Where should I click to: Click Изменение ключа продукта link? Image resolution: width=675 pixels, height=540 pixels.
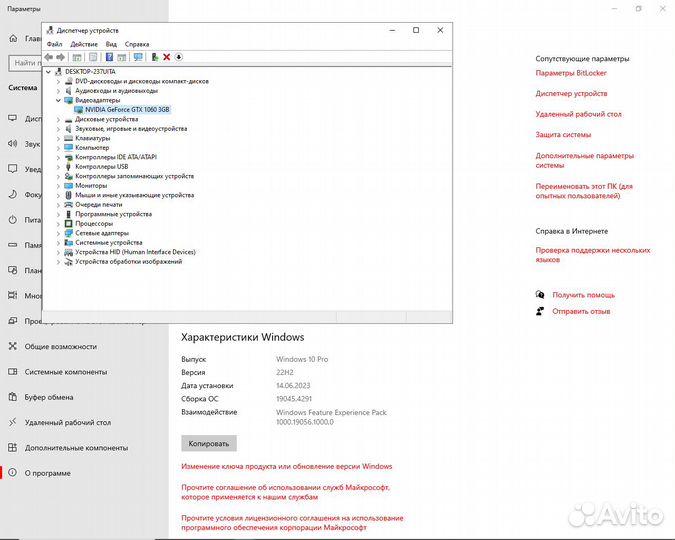pyautogui.click(x=287, y=466)
